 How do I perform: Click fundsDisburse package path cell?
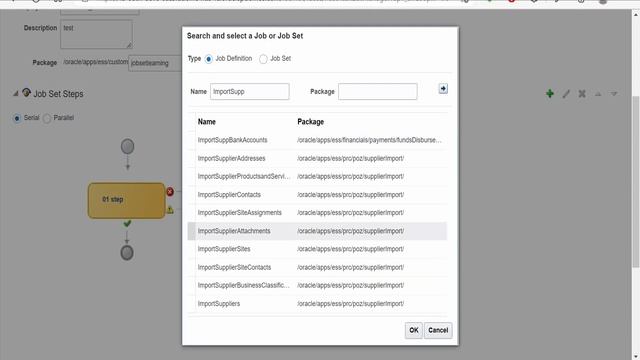(369, 140)
